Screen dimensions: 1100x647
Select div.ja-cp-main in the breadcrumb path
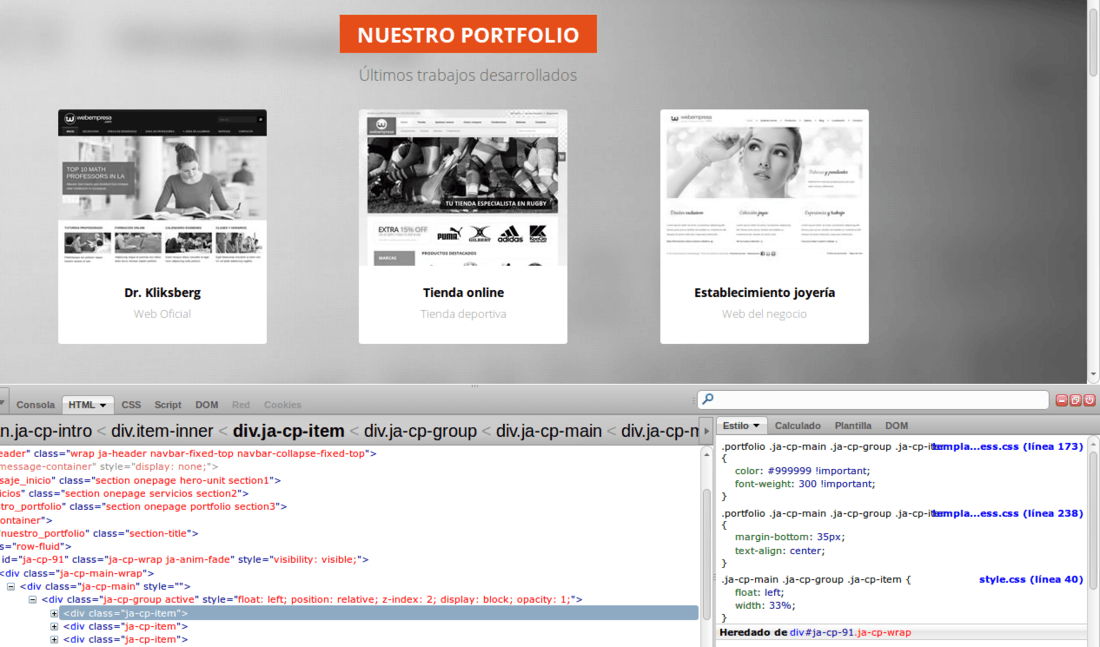[x=549, y=431]
